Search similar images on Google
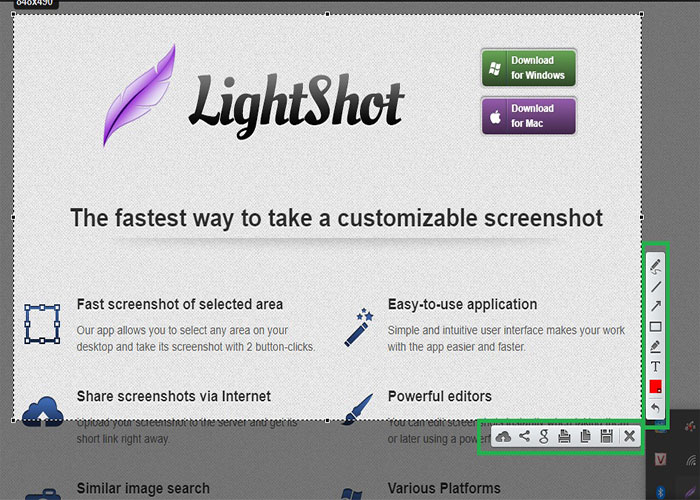 pyautogui.click(x=544, y=436)
